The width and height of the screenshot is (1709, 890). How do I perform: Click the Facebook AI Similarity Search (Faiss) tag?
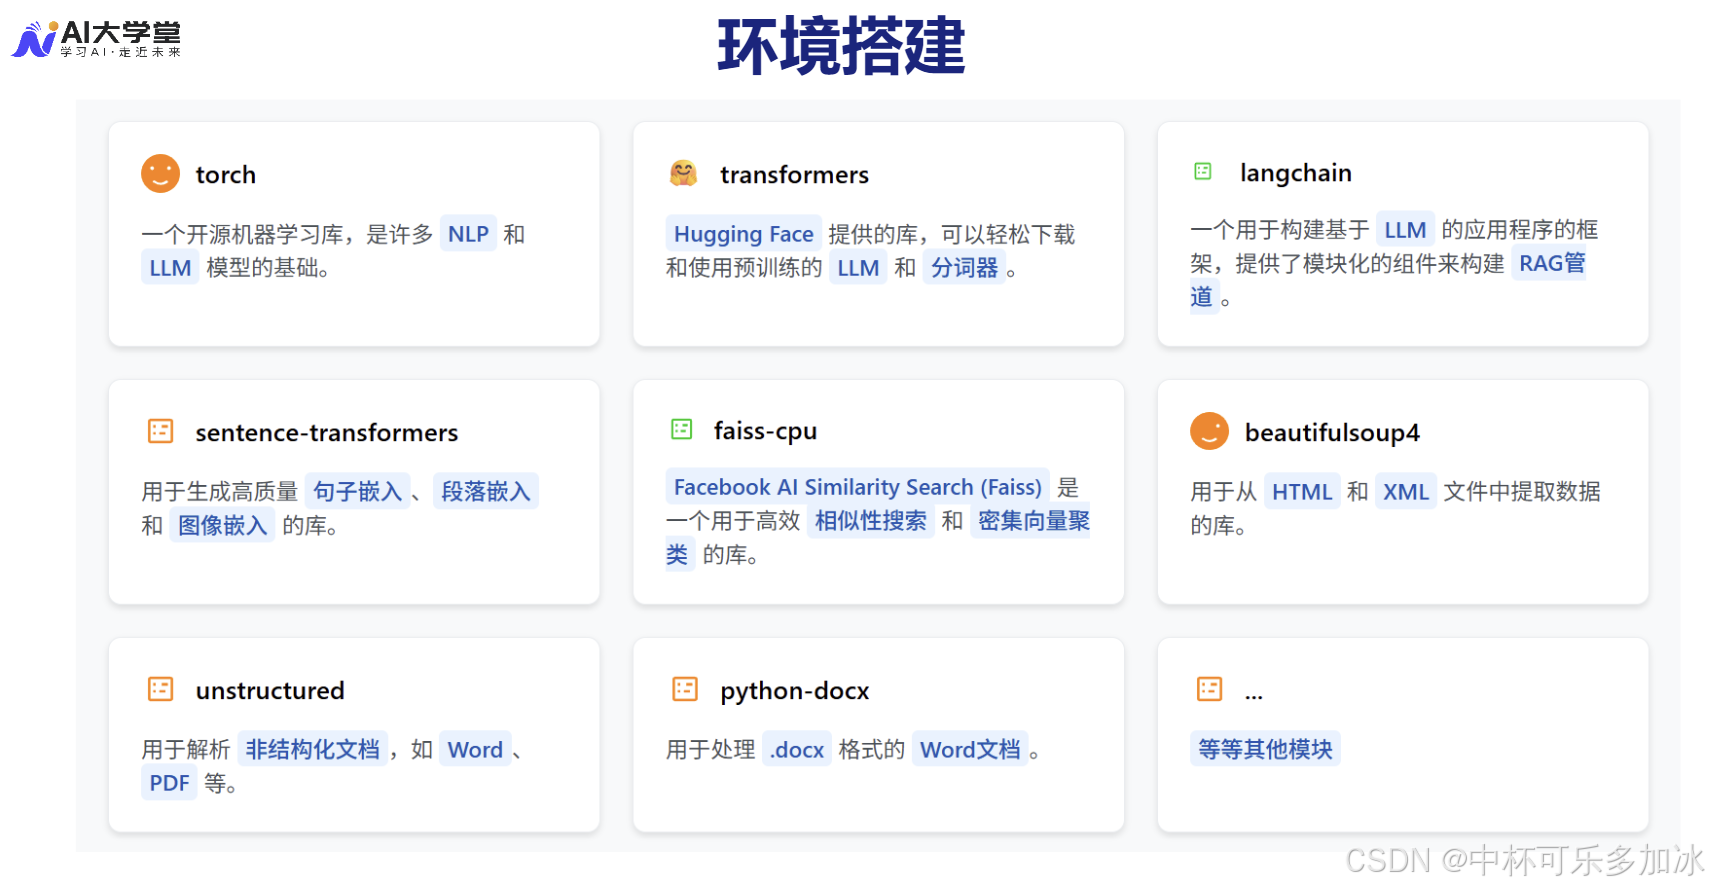pyautogui.click(x=857, y=487)
